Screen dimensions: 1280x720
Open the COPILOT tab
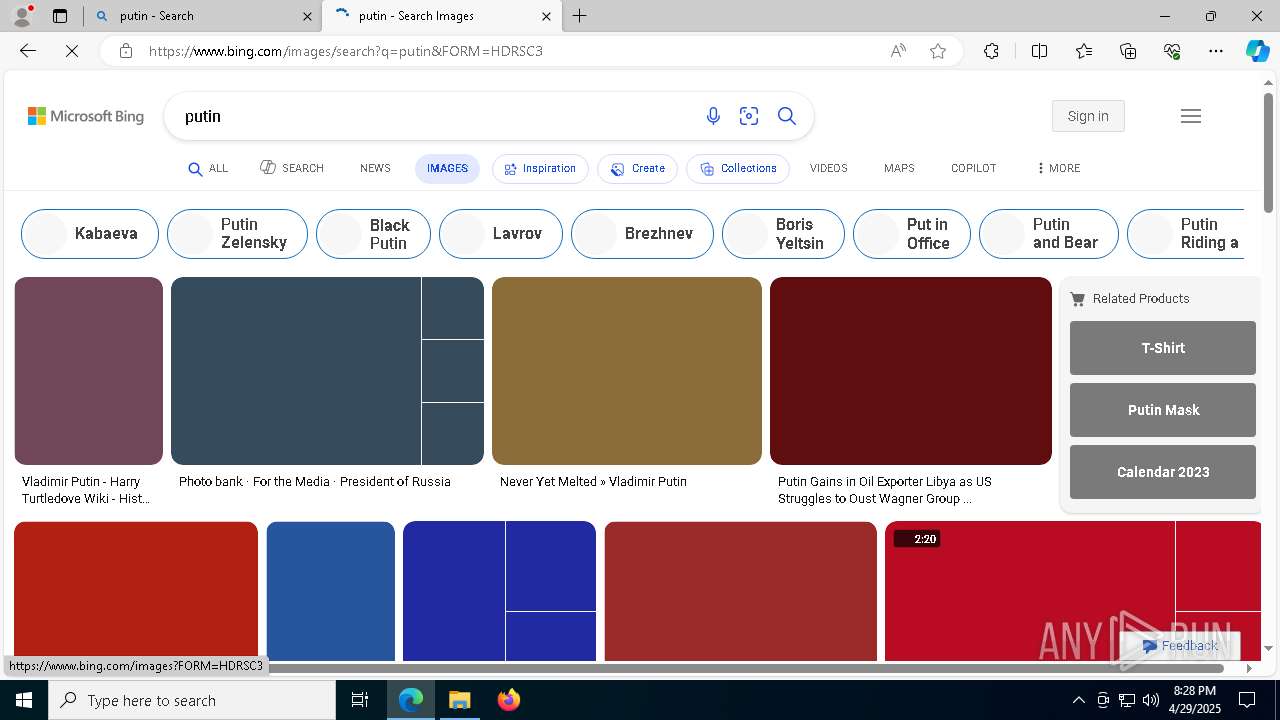tap(973, 168)
